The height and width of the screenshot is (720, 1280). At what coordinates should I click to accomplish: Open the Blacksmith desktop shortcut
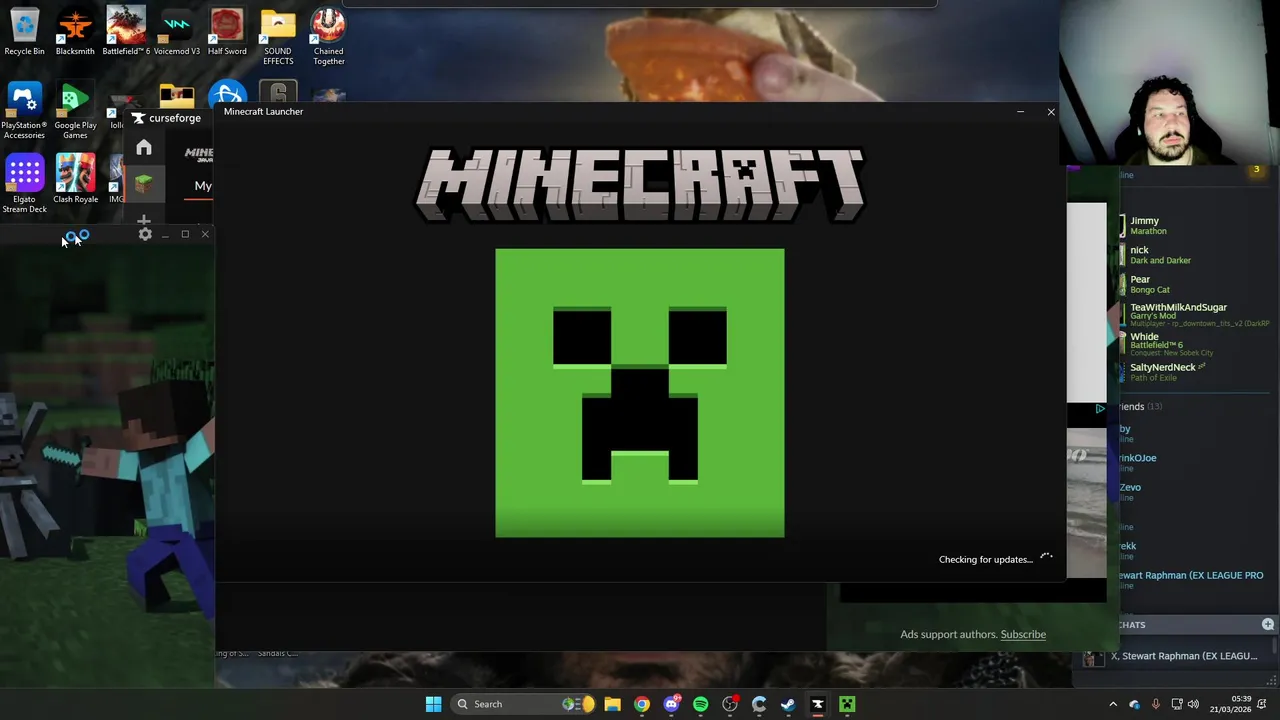(x=75, y=32)
